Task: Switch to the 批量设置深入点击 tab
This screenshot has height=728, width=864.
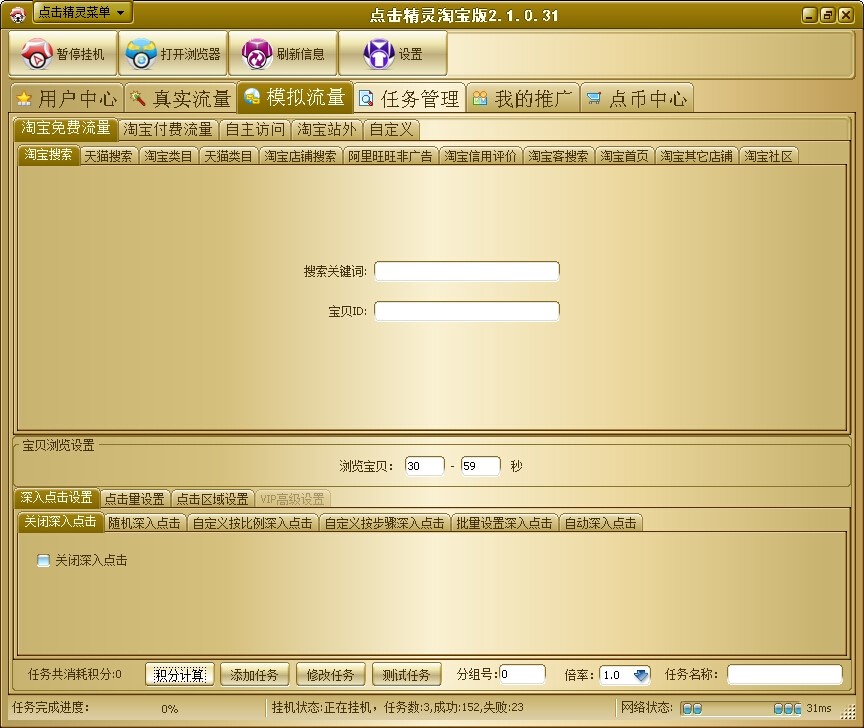Action: coord(504,523)
